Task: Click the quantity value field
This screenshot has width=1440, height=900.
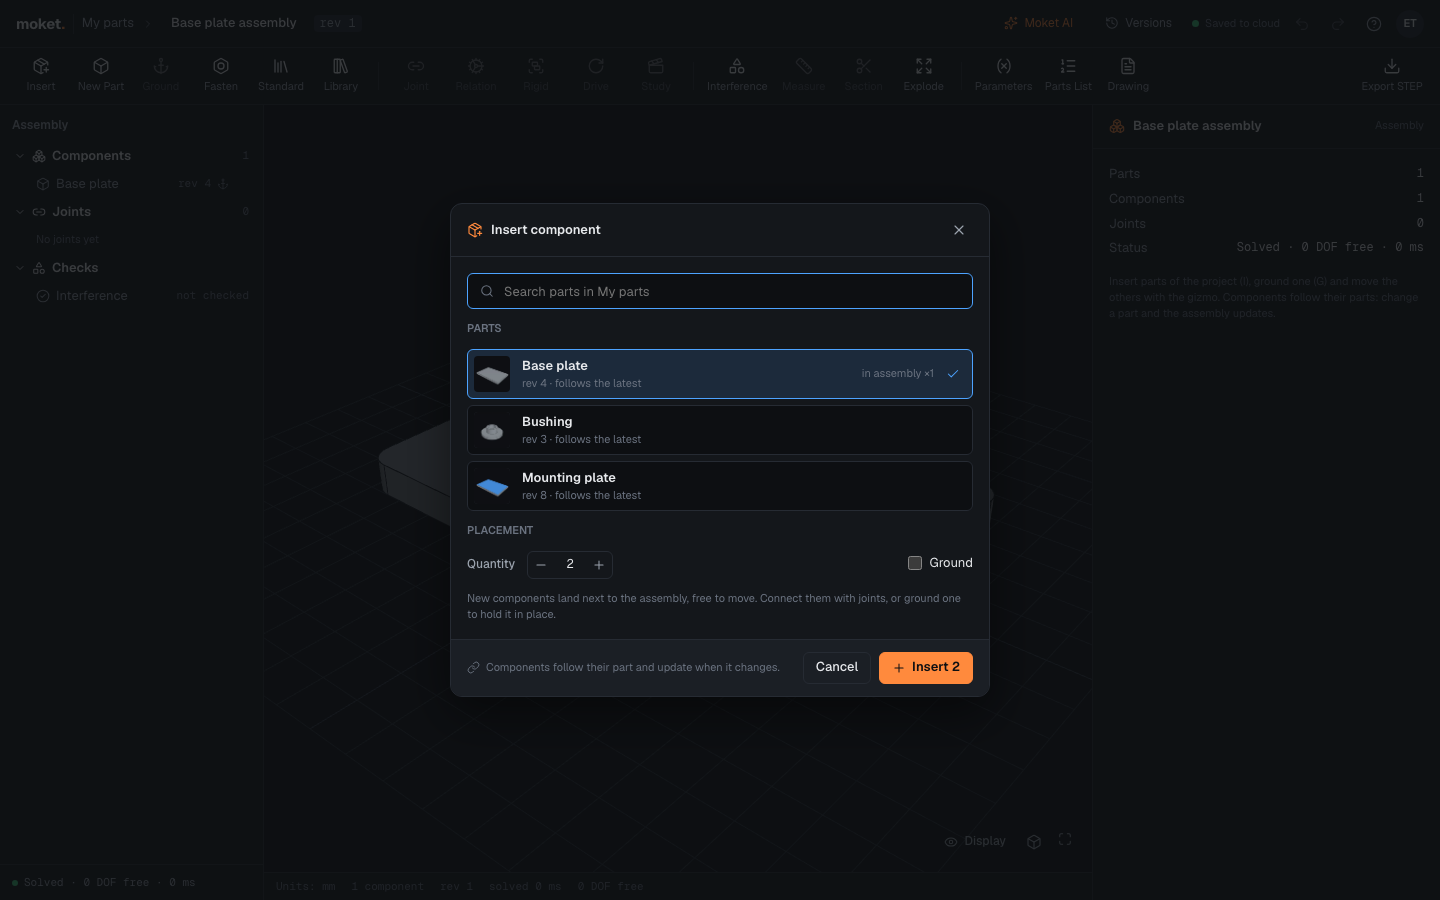Action: (570, 565)
